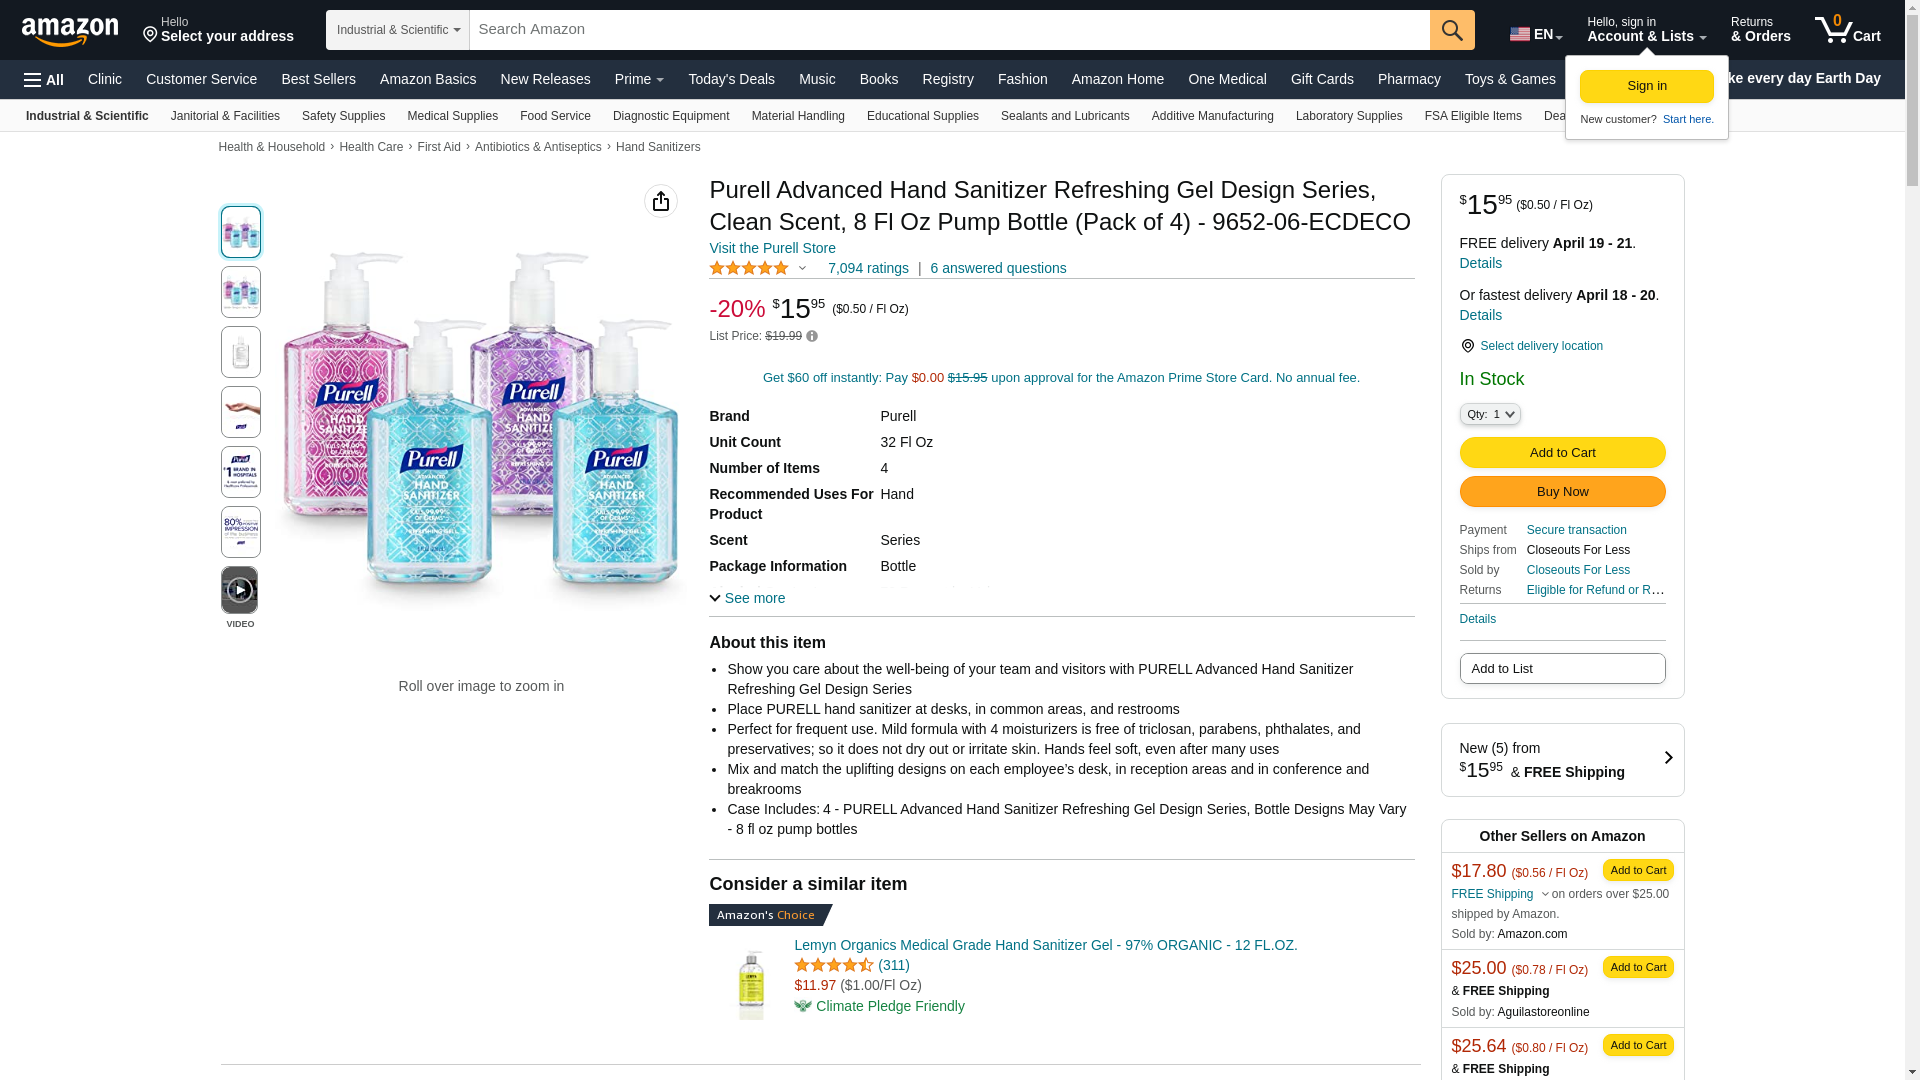Click the List Price info icon
Screen dimensions: 1920x1080
coord(812,337)
